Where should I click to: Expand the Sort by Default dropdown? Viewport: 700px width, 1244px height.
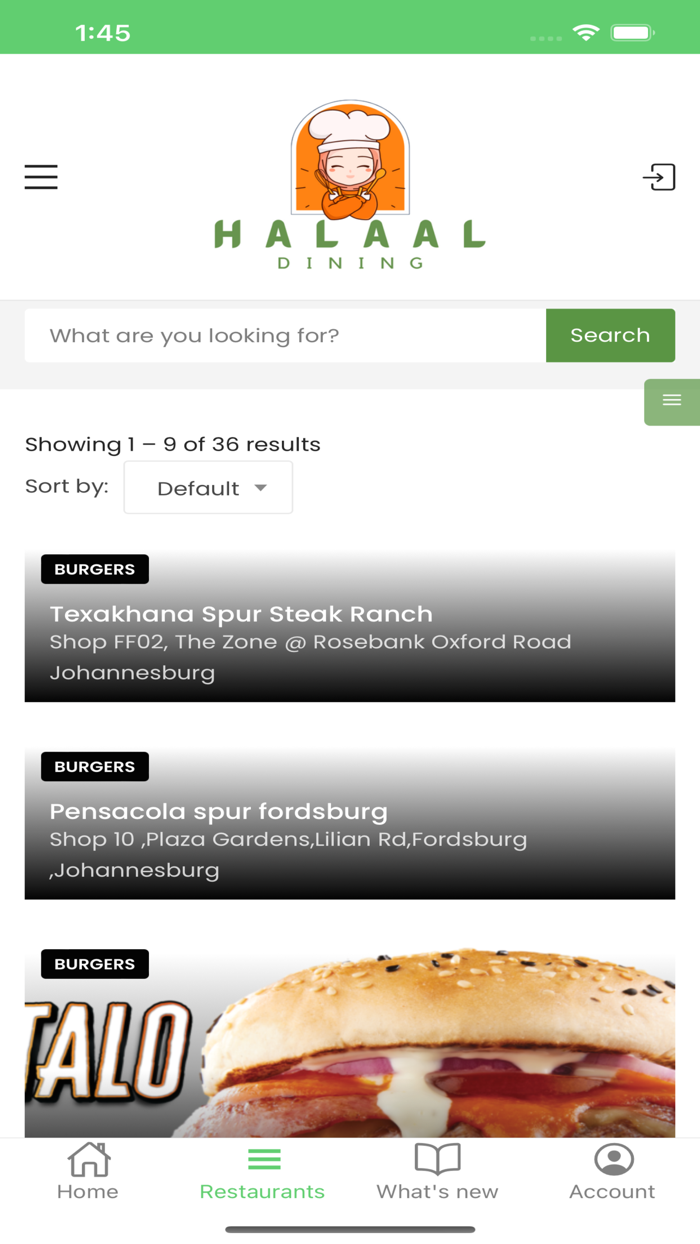tap(208, 488)
